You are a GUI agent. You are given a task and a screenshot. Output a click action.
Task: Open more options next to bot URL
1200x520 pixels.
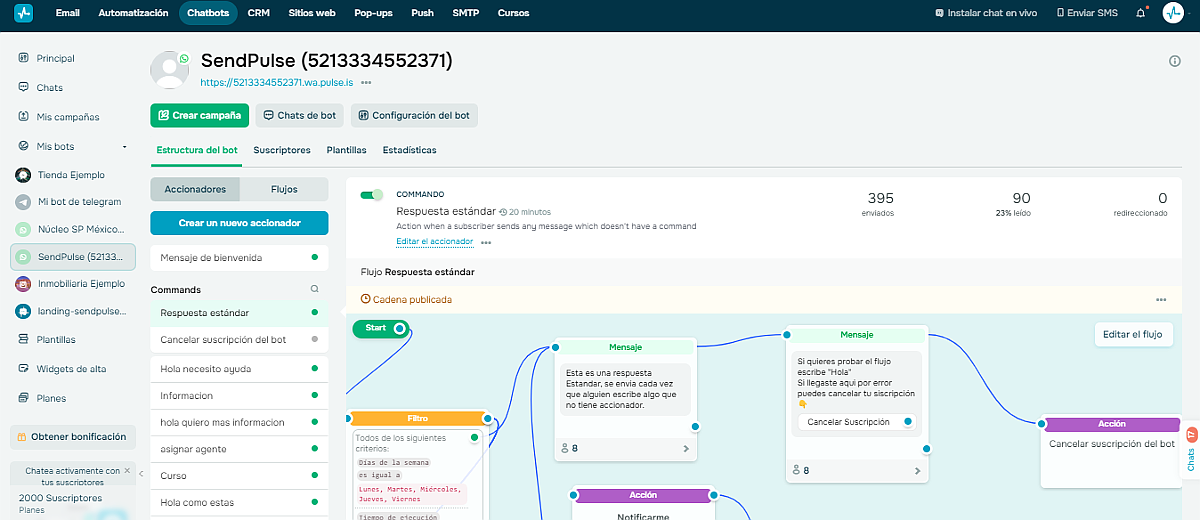(x=366, y=82)
